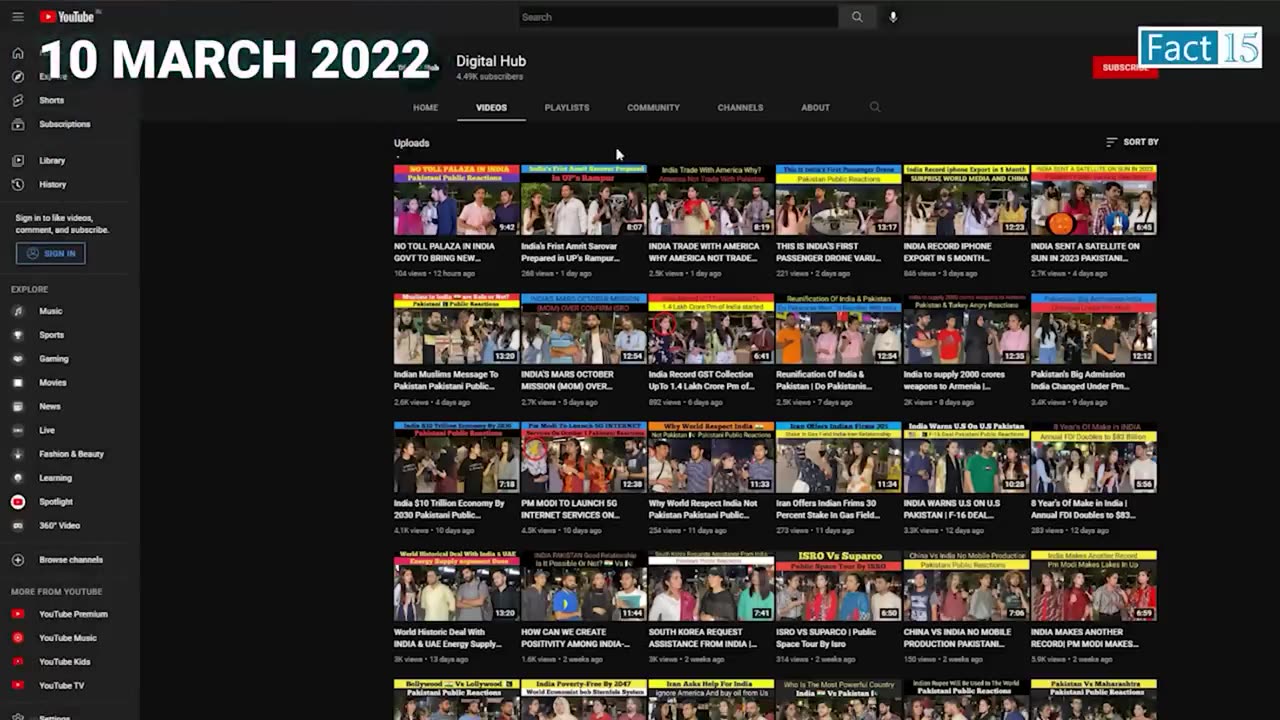The height and width of the screenshot is (720, 1280).
Task: Open Sports in Explore section
Action: (x=51, y=335)
